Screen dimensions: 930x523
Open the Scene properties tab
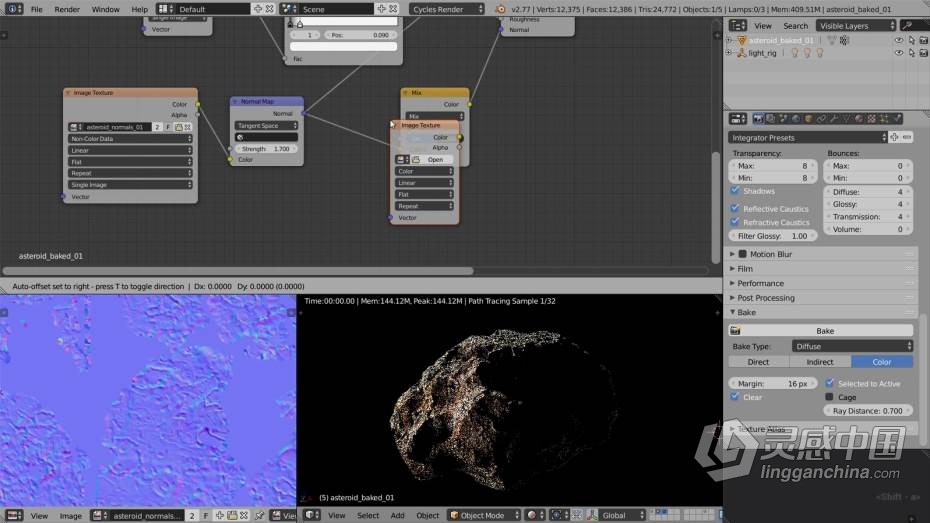click(783, 119)
